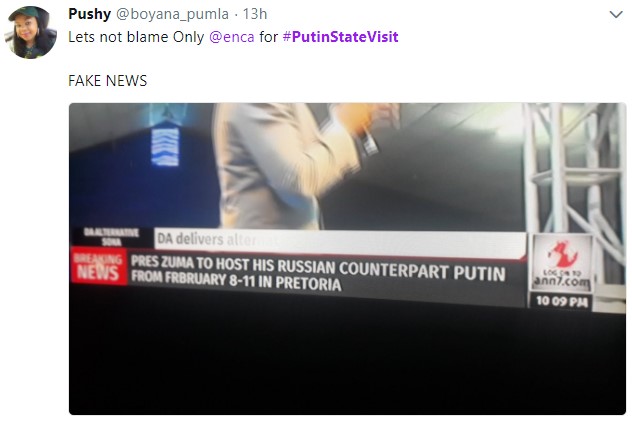Screen dimensions: 632x421
Task: Click the 'DA delivers' white headline strip
Action: (340, 243)
